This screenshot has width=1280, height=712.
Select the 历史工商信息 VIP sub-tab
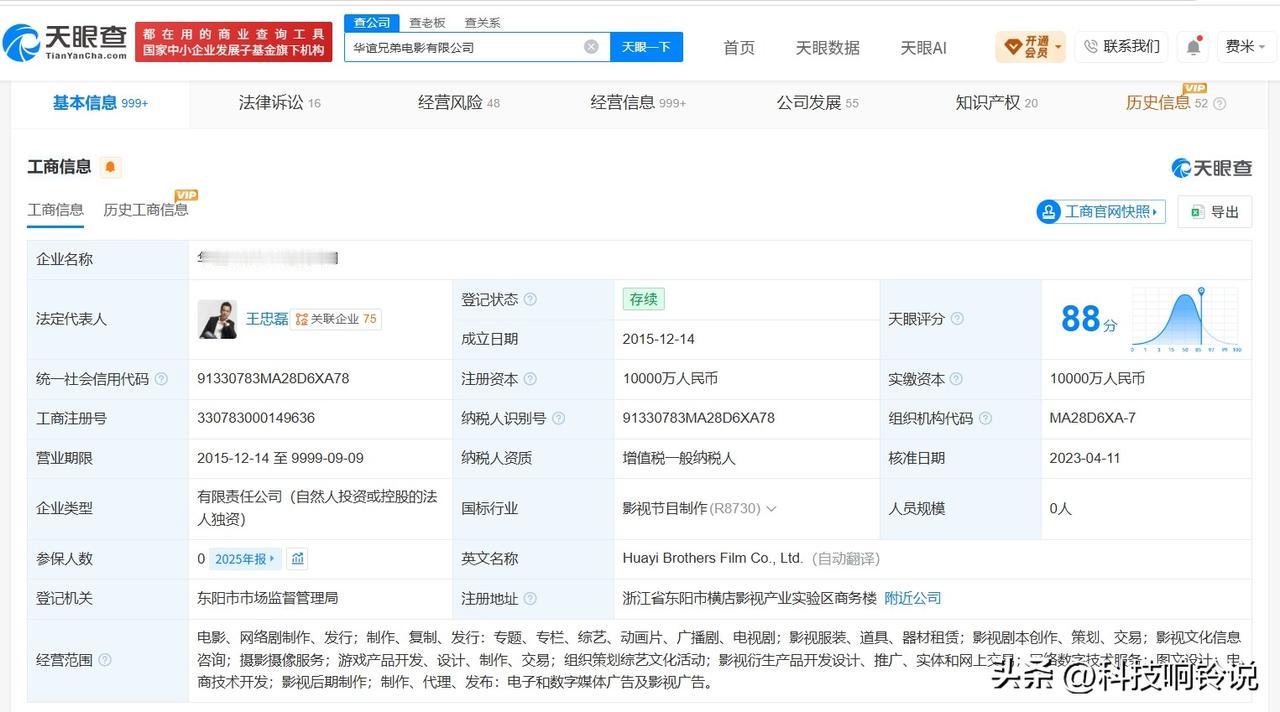pos(146,210)
